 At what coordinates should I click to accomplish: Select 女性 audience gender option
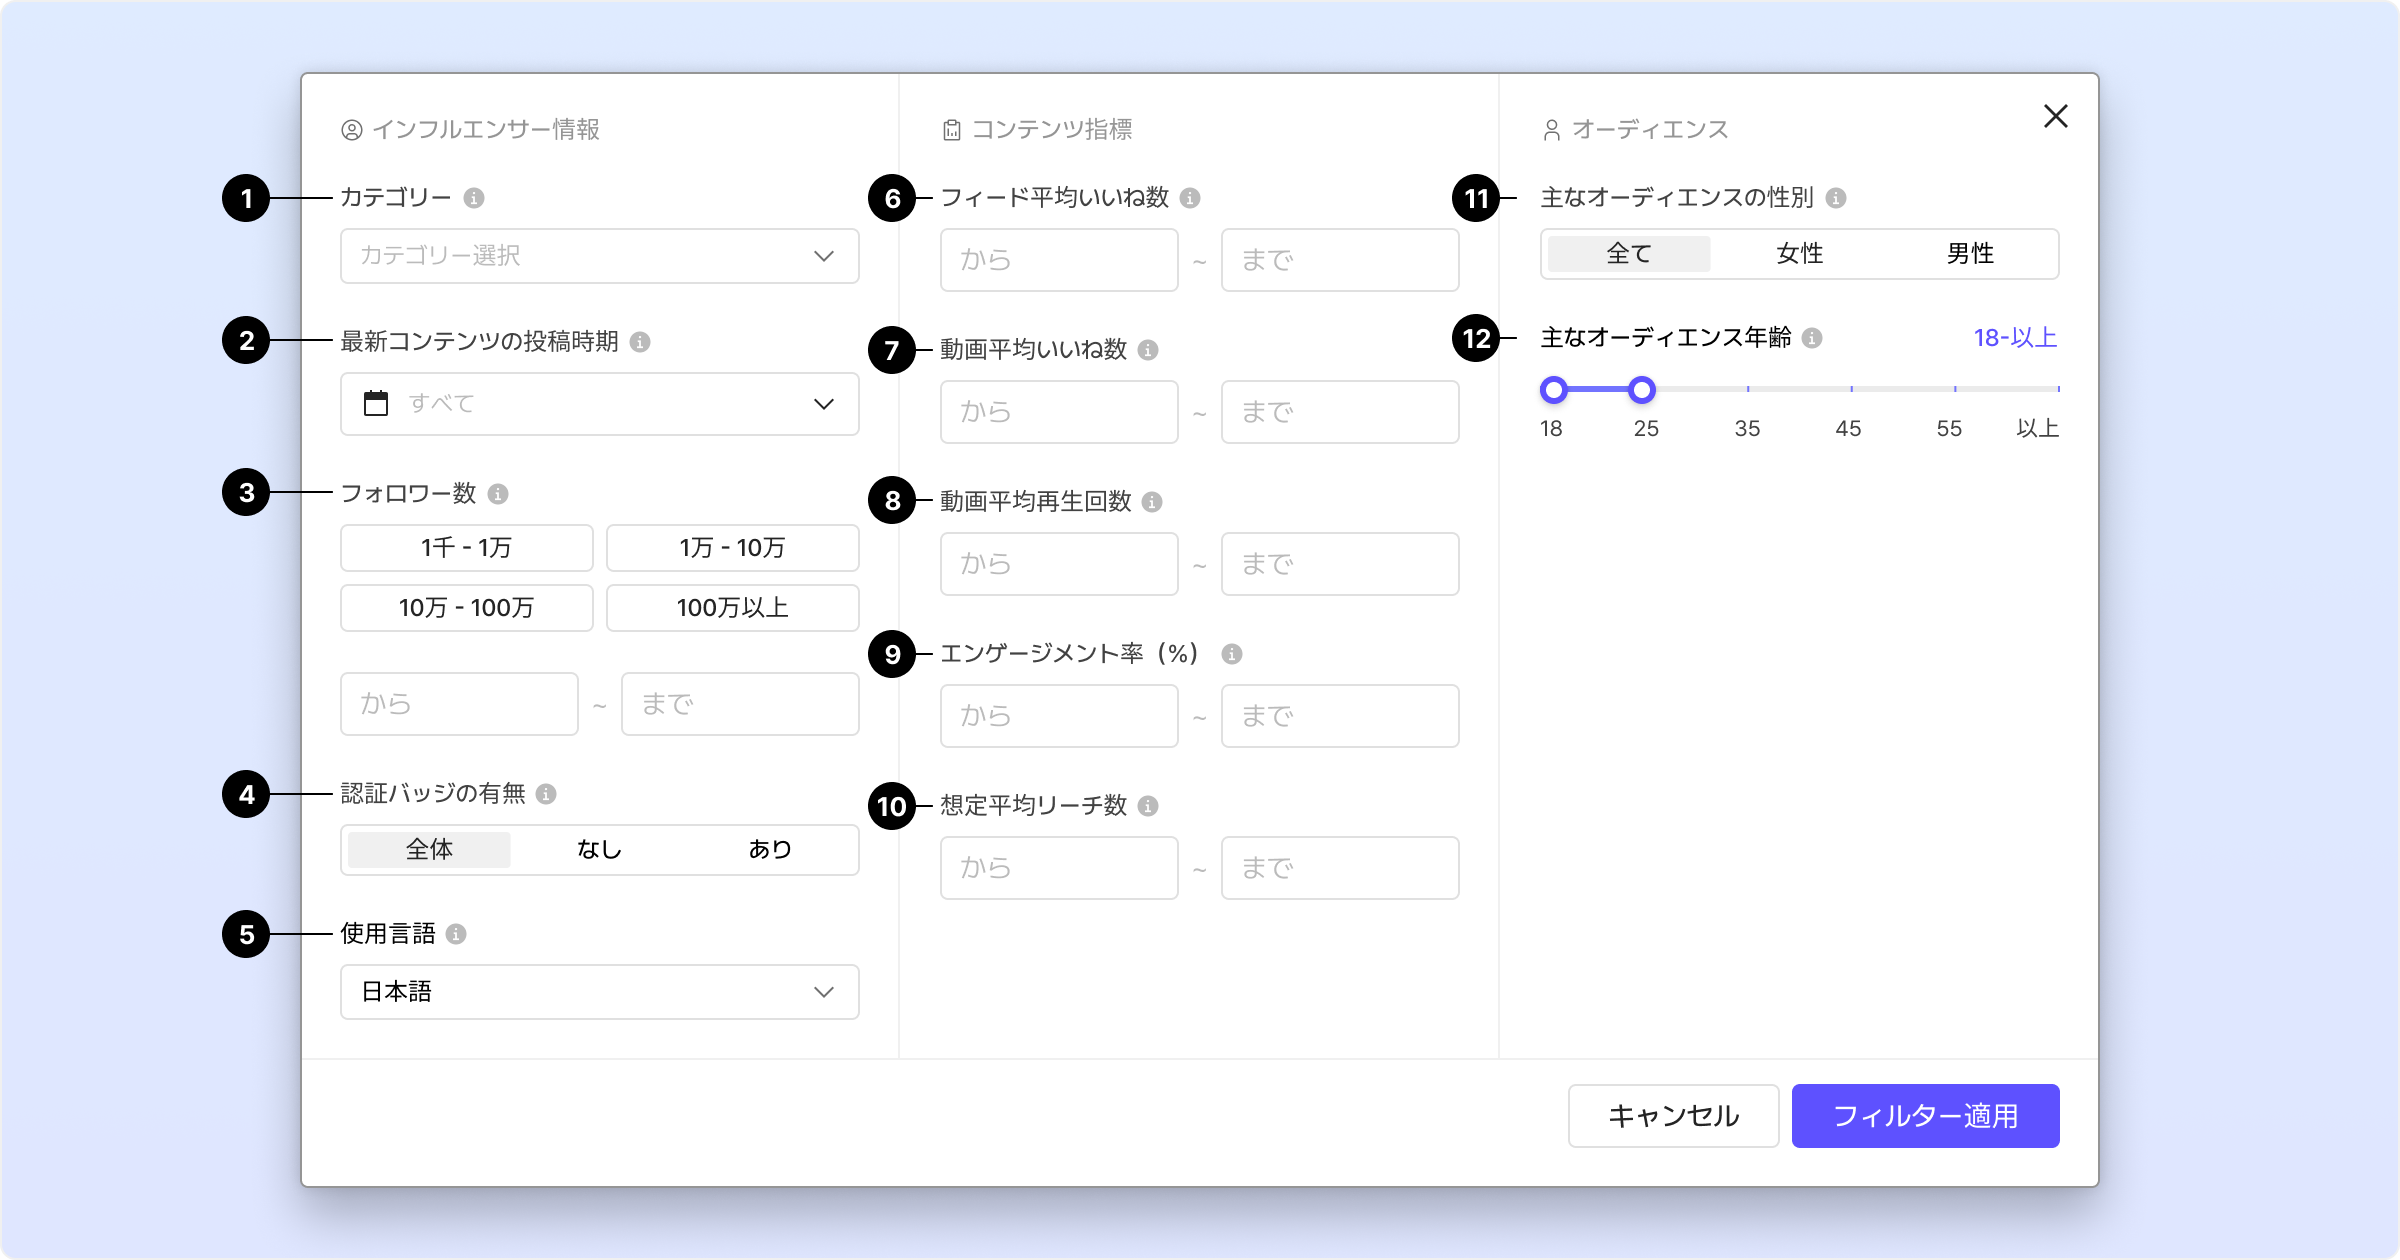tap(1799, 254)
